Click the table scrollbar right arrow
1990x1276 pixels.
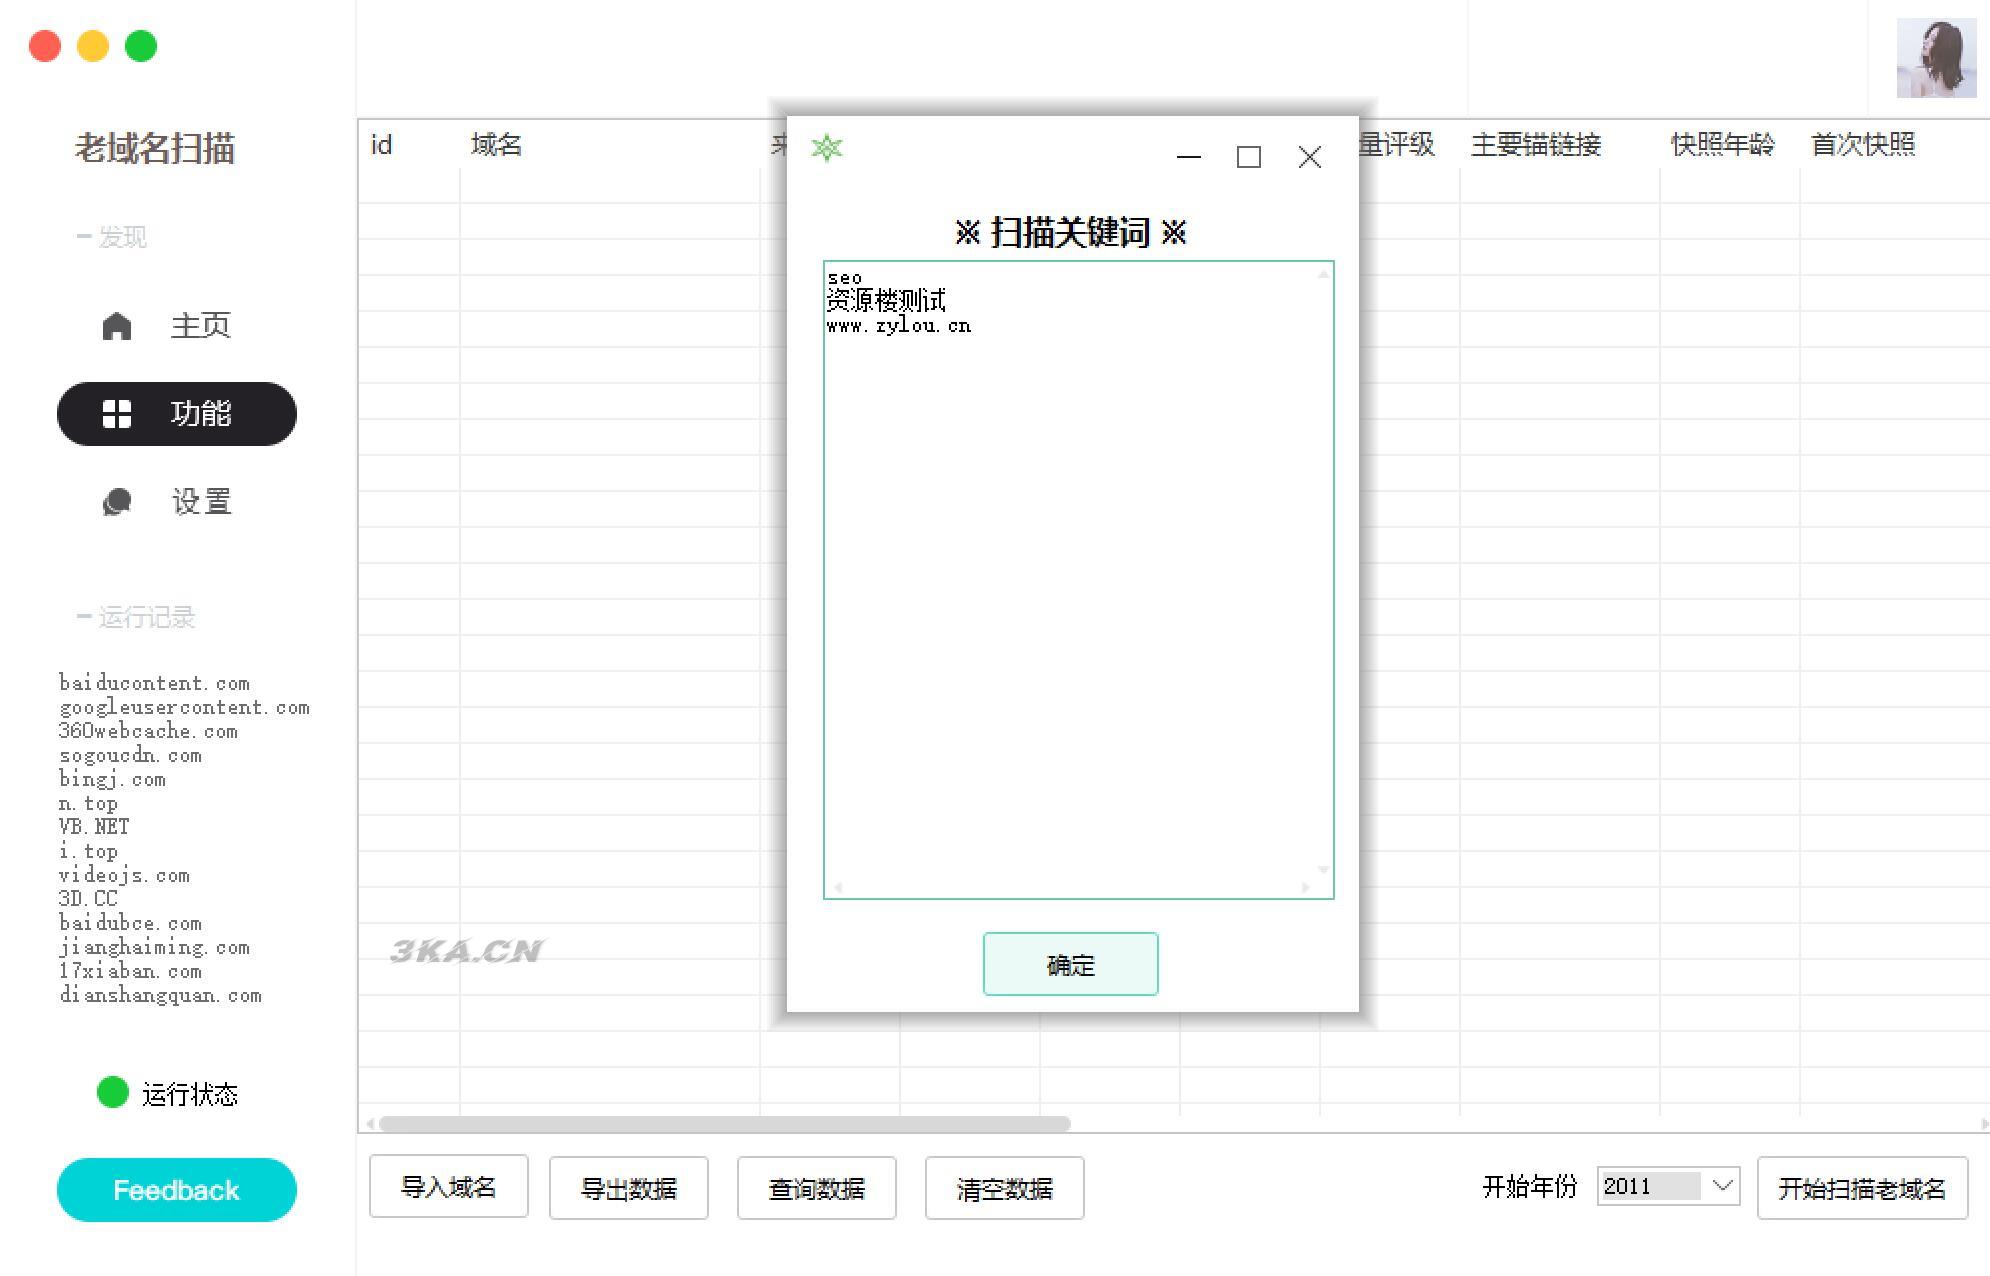(x=1984, y=1124)
